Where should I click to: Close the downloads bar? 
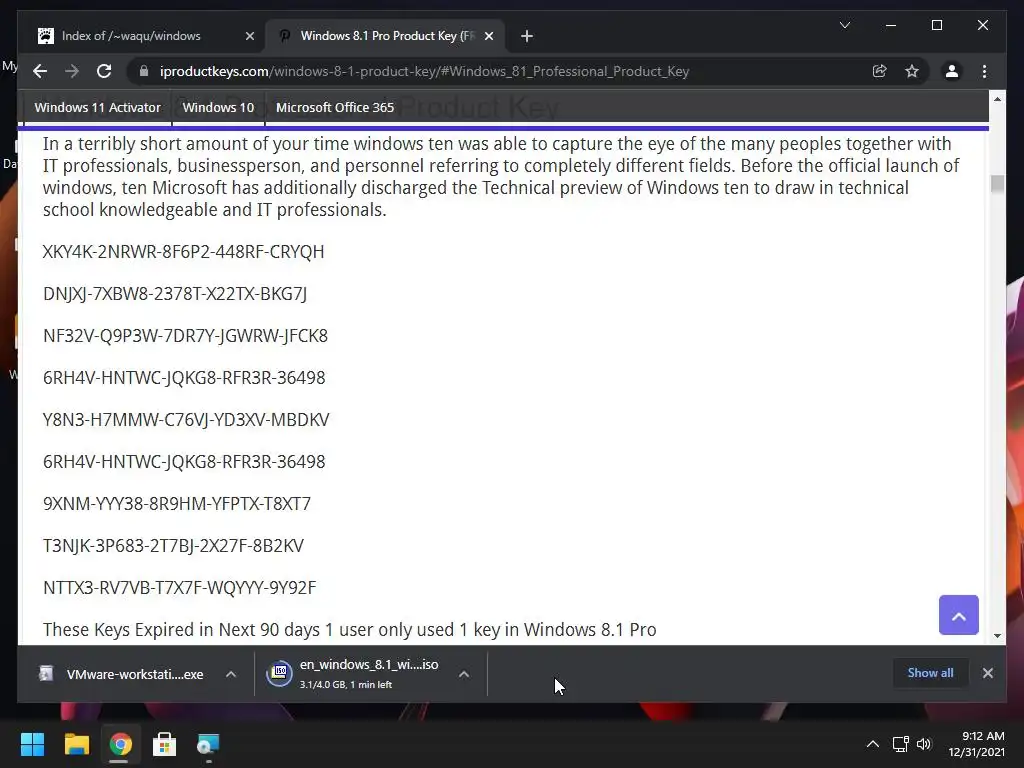(987, 673)
